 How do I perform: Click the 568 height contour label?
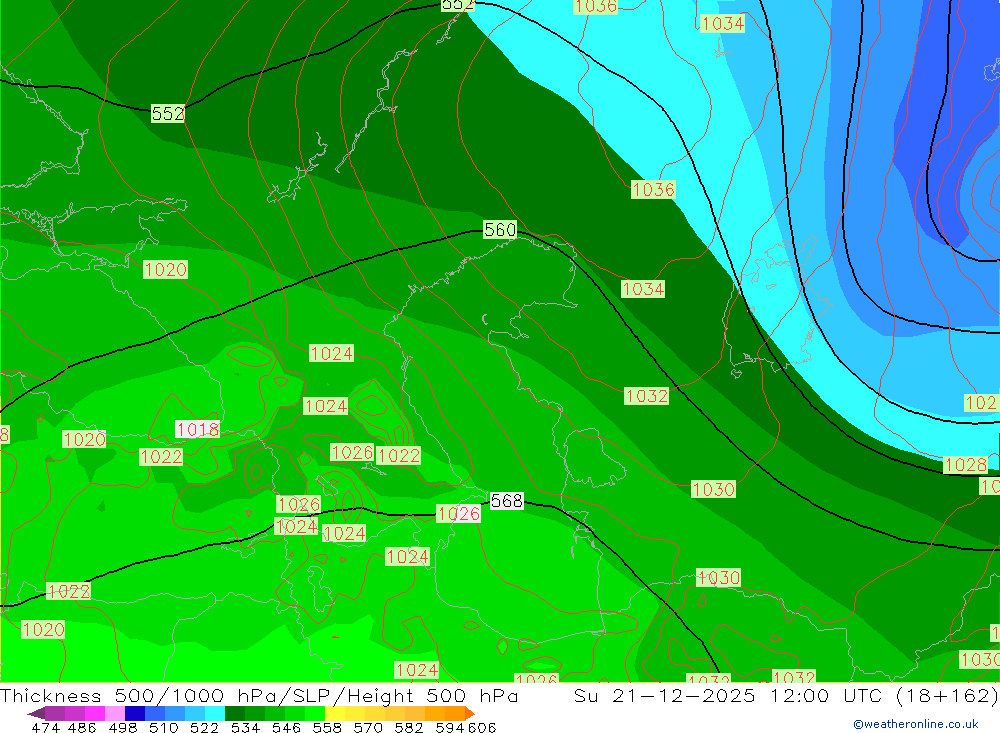click(507, 501)
